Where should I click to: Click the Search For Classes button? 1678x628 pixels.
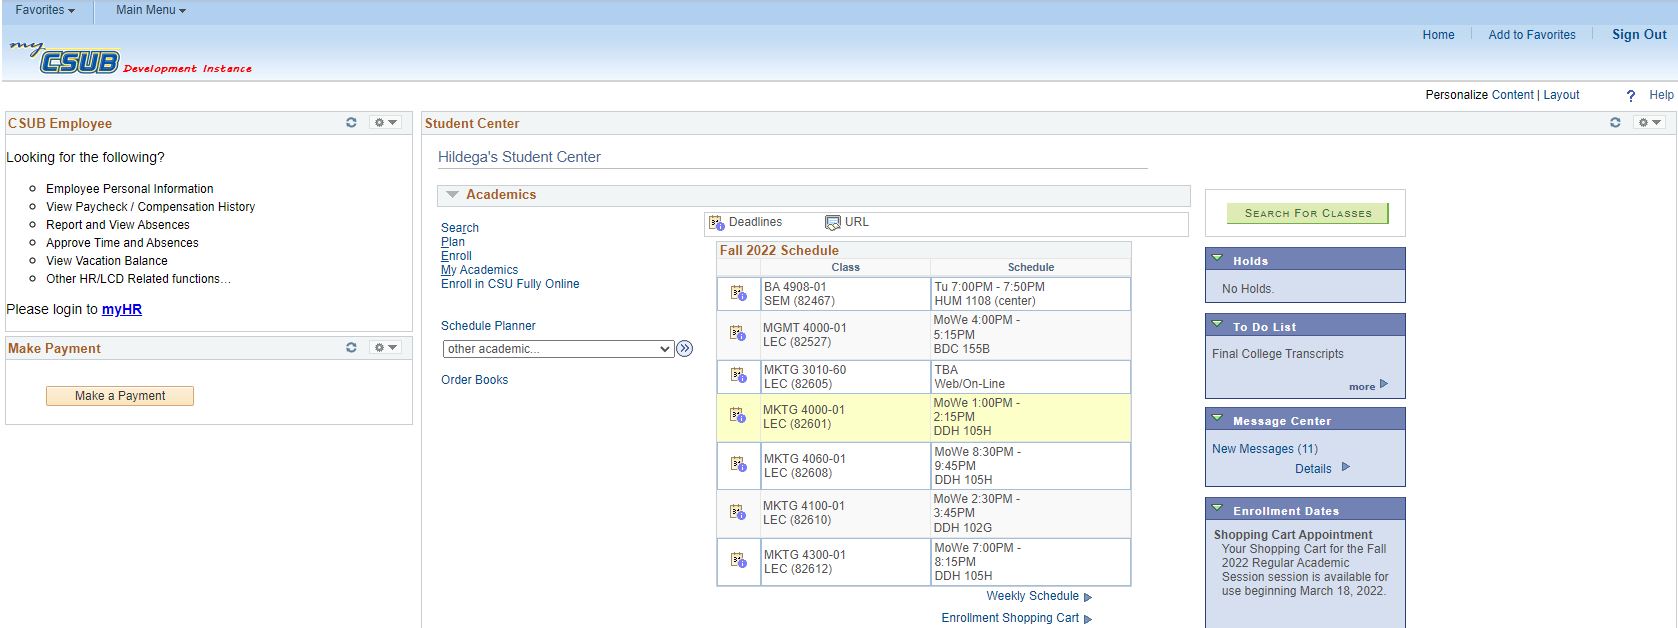(1307, 213)
